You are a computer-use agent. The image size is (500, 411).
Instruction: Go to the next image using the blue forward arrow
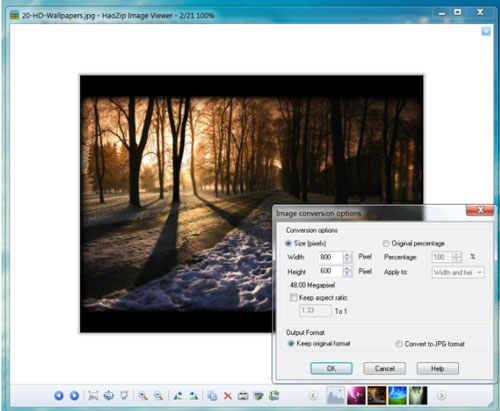[x=74, y=396]
